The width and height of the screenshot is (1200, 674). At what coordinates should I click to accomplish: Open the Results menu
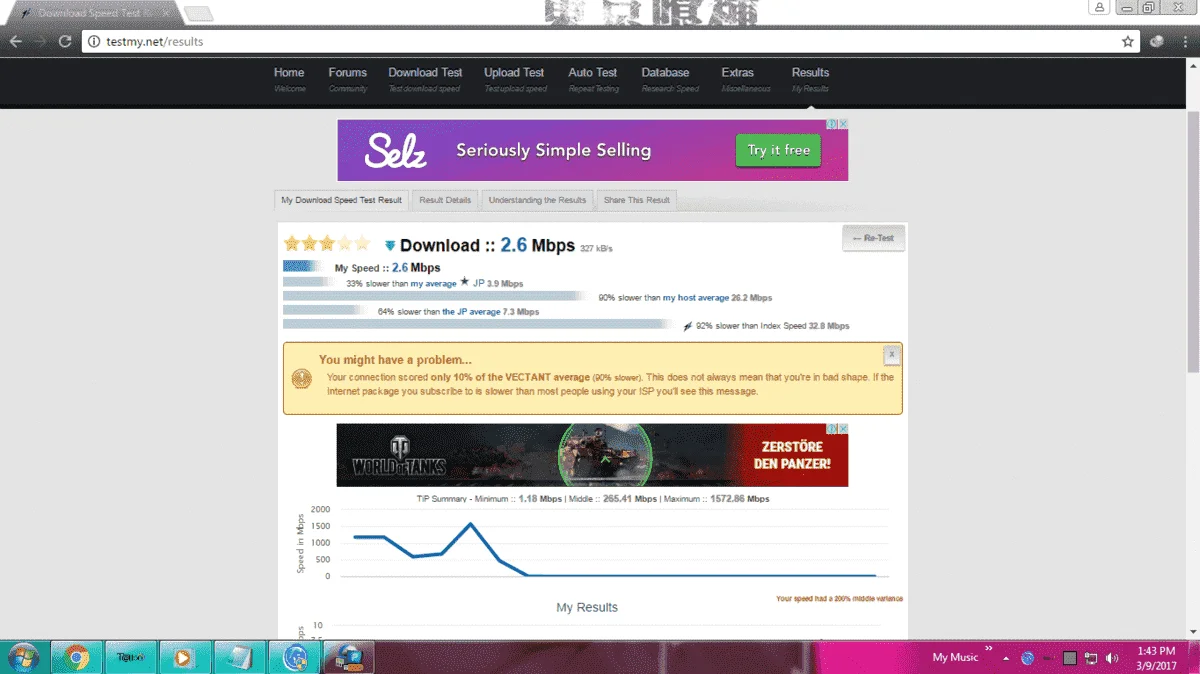[810, 79]
